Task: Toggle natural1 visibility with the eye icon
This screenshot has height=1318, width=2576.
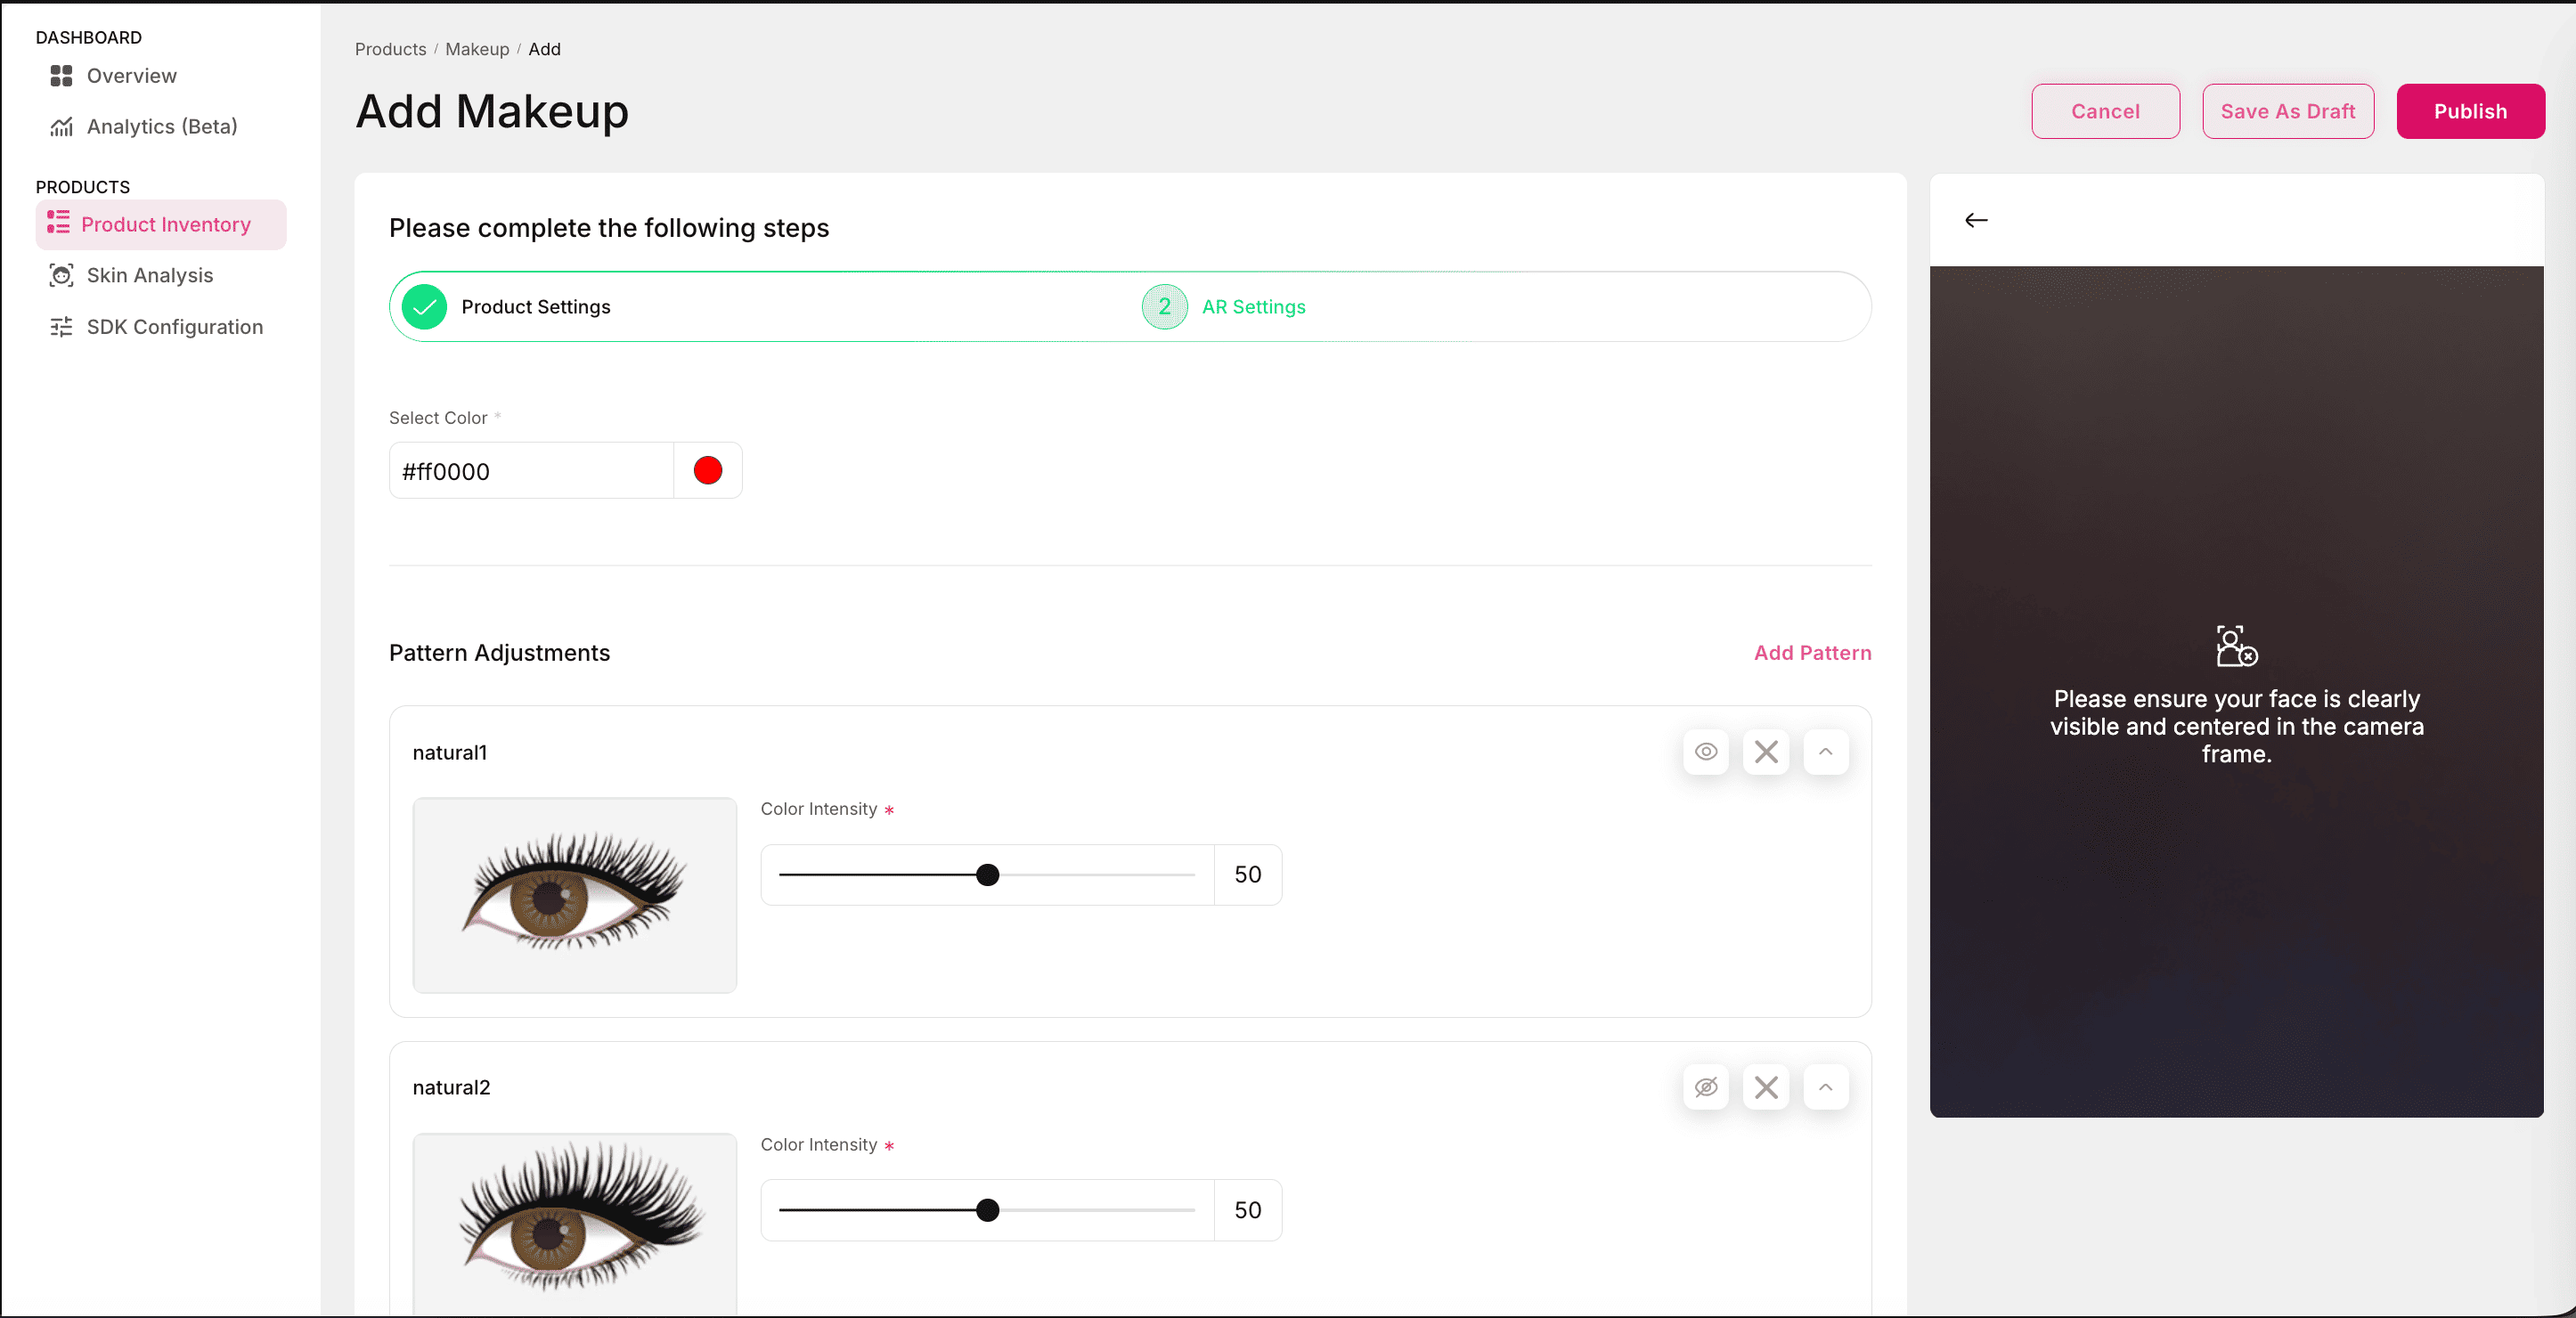Action: 1706,752
